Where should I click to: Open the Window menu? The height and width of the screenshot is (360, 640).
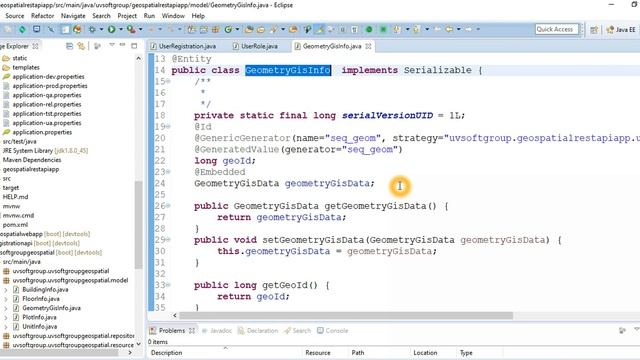[x=173, y=16]
